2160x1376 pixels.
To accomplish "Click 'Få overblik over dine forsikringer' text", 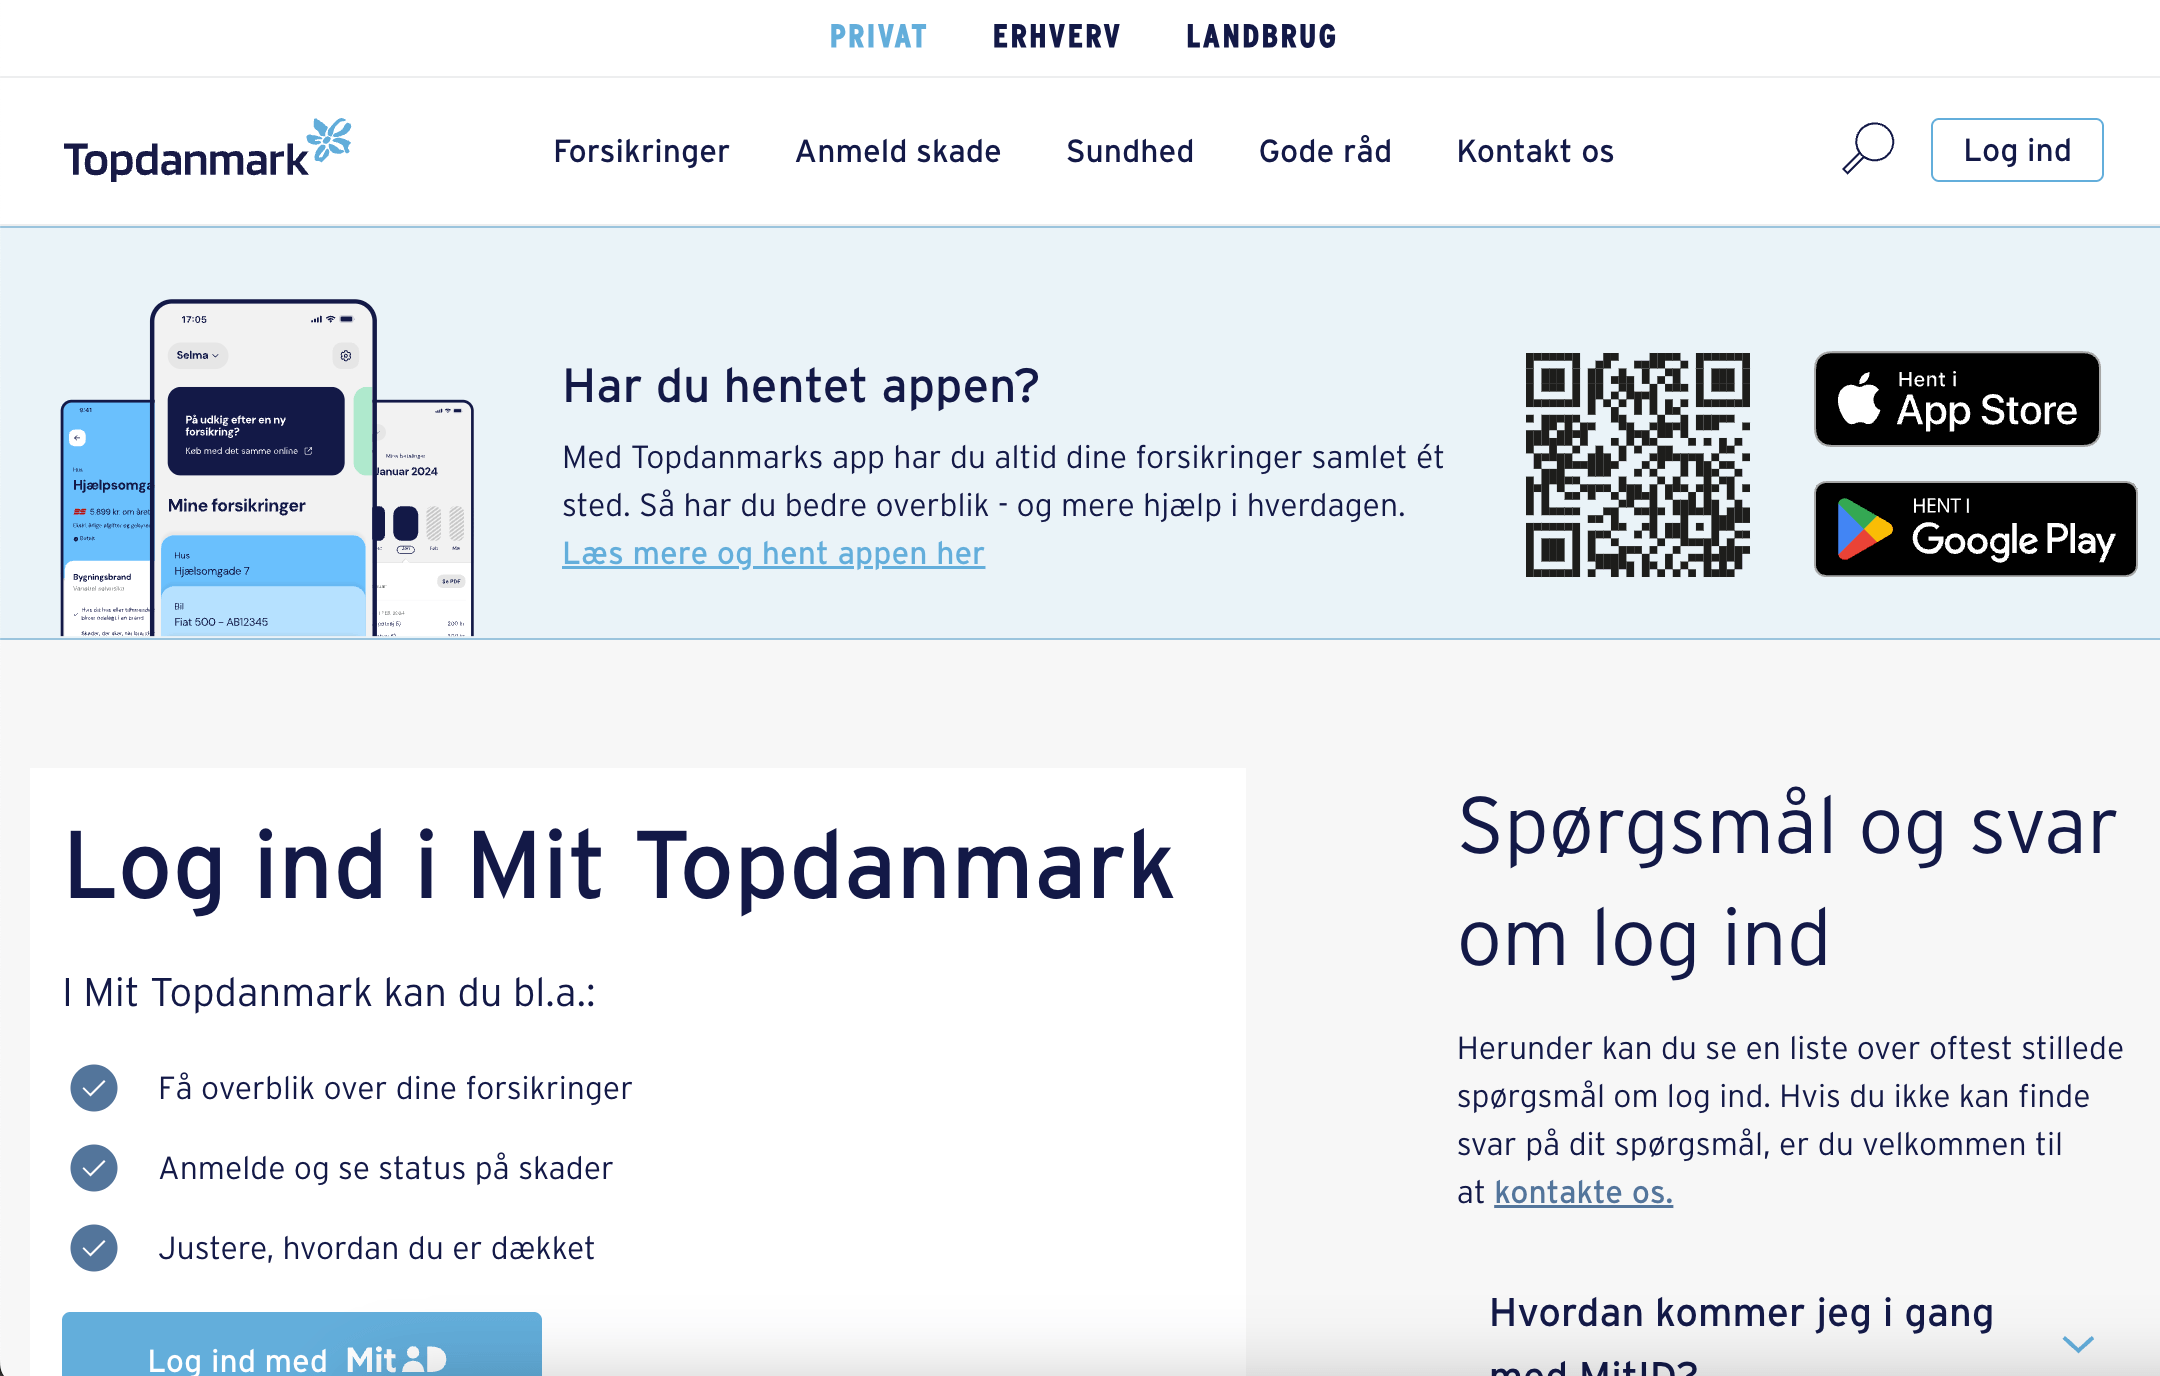I will [x=395, y=1088].
